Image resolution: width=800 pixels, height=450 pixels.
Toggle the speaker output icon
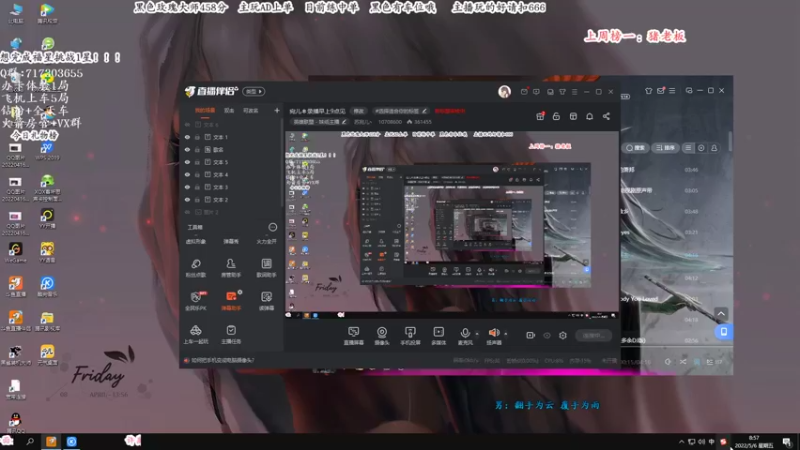click(x=493, y=333)
